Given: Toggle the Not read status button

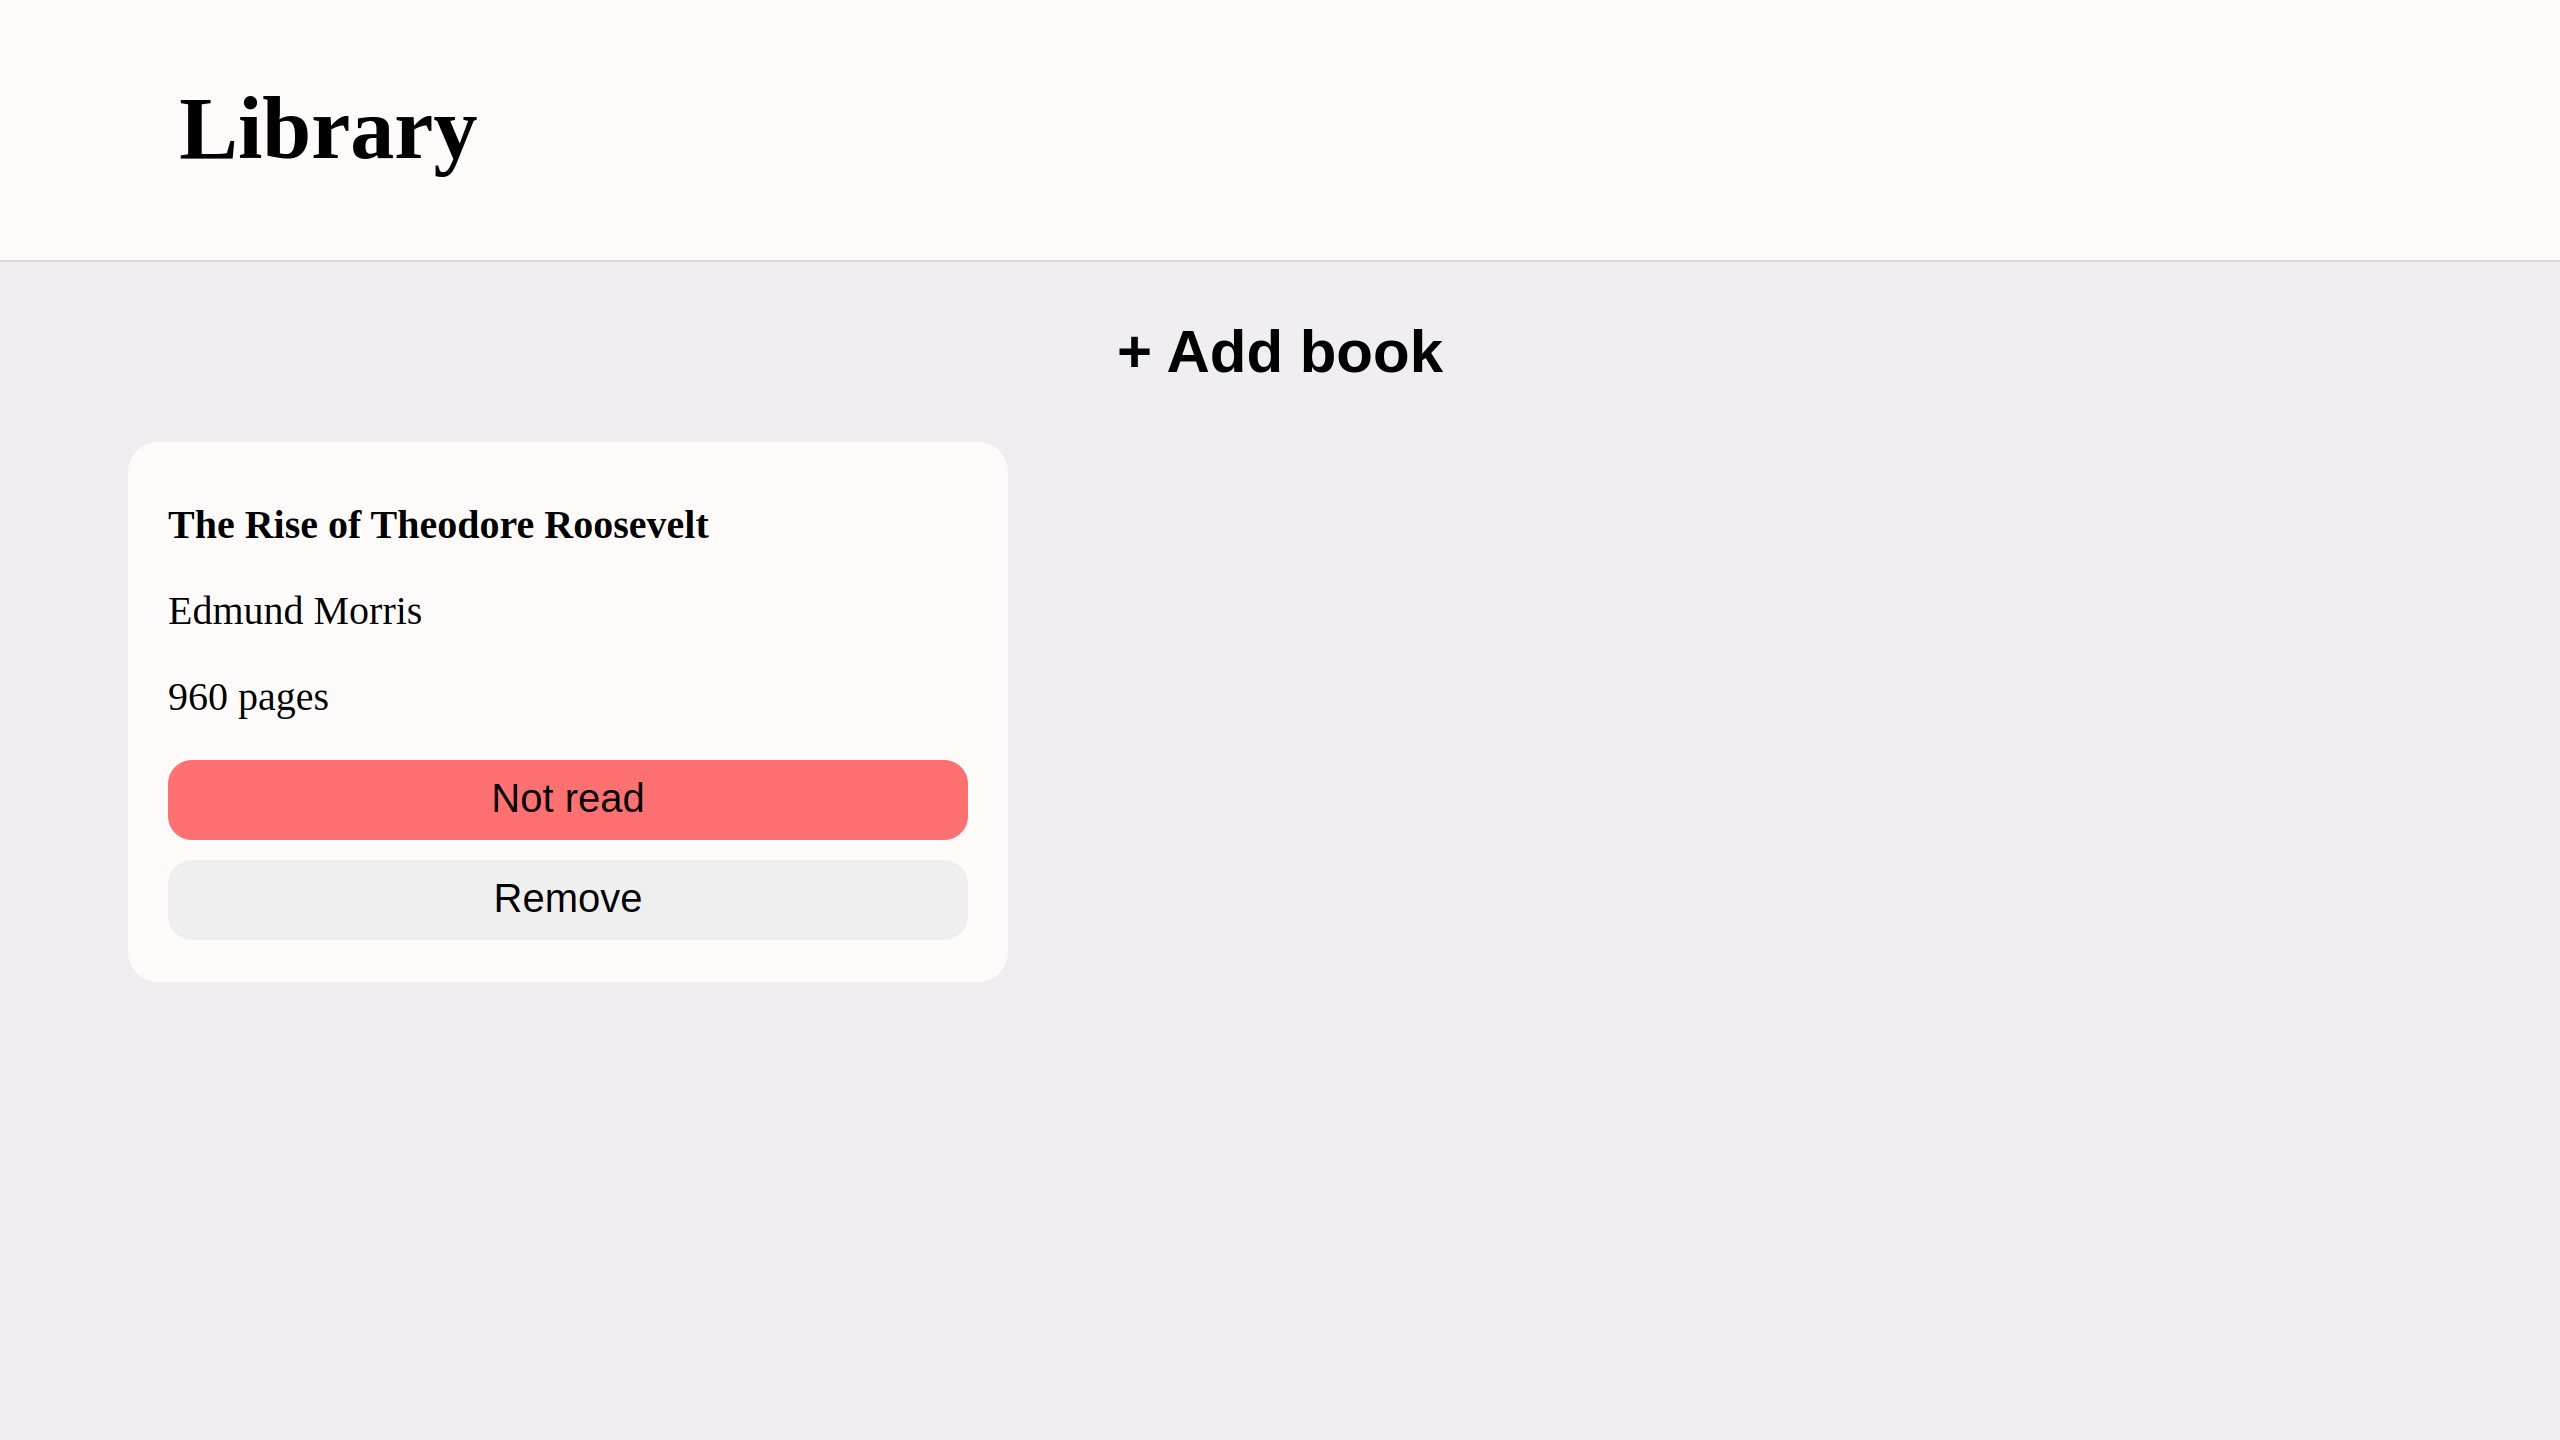Looking at the screenshot, I should click(568, 799).
